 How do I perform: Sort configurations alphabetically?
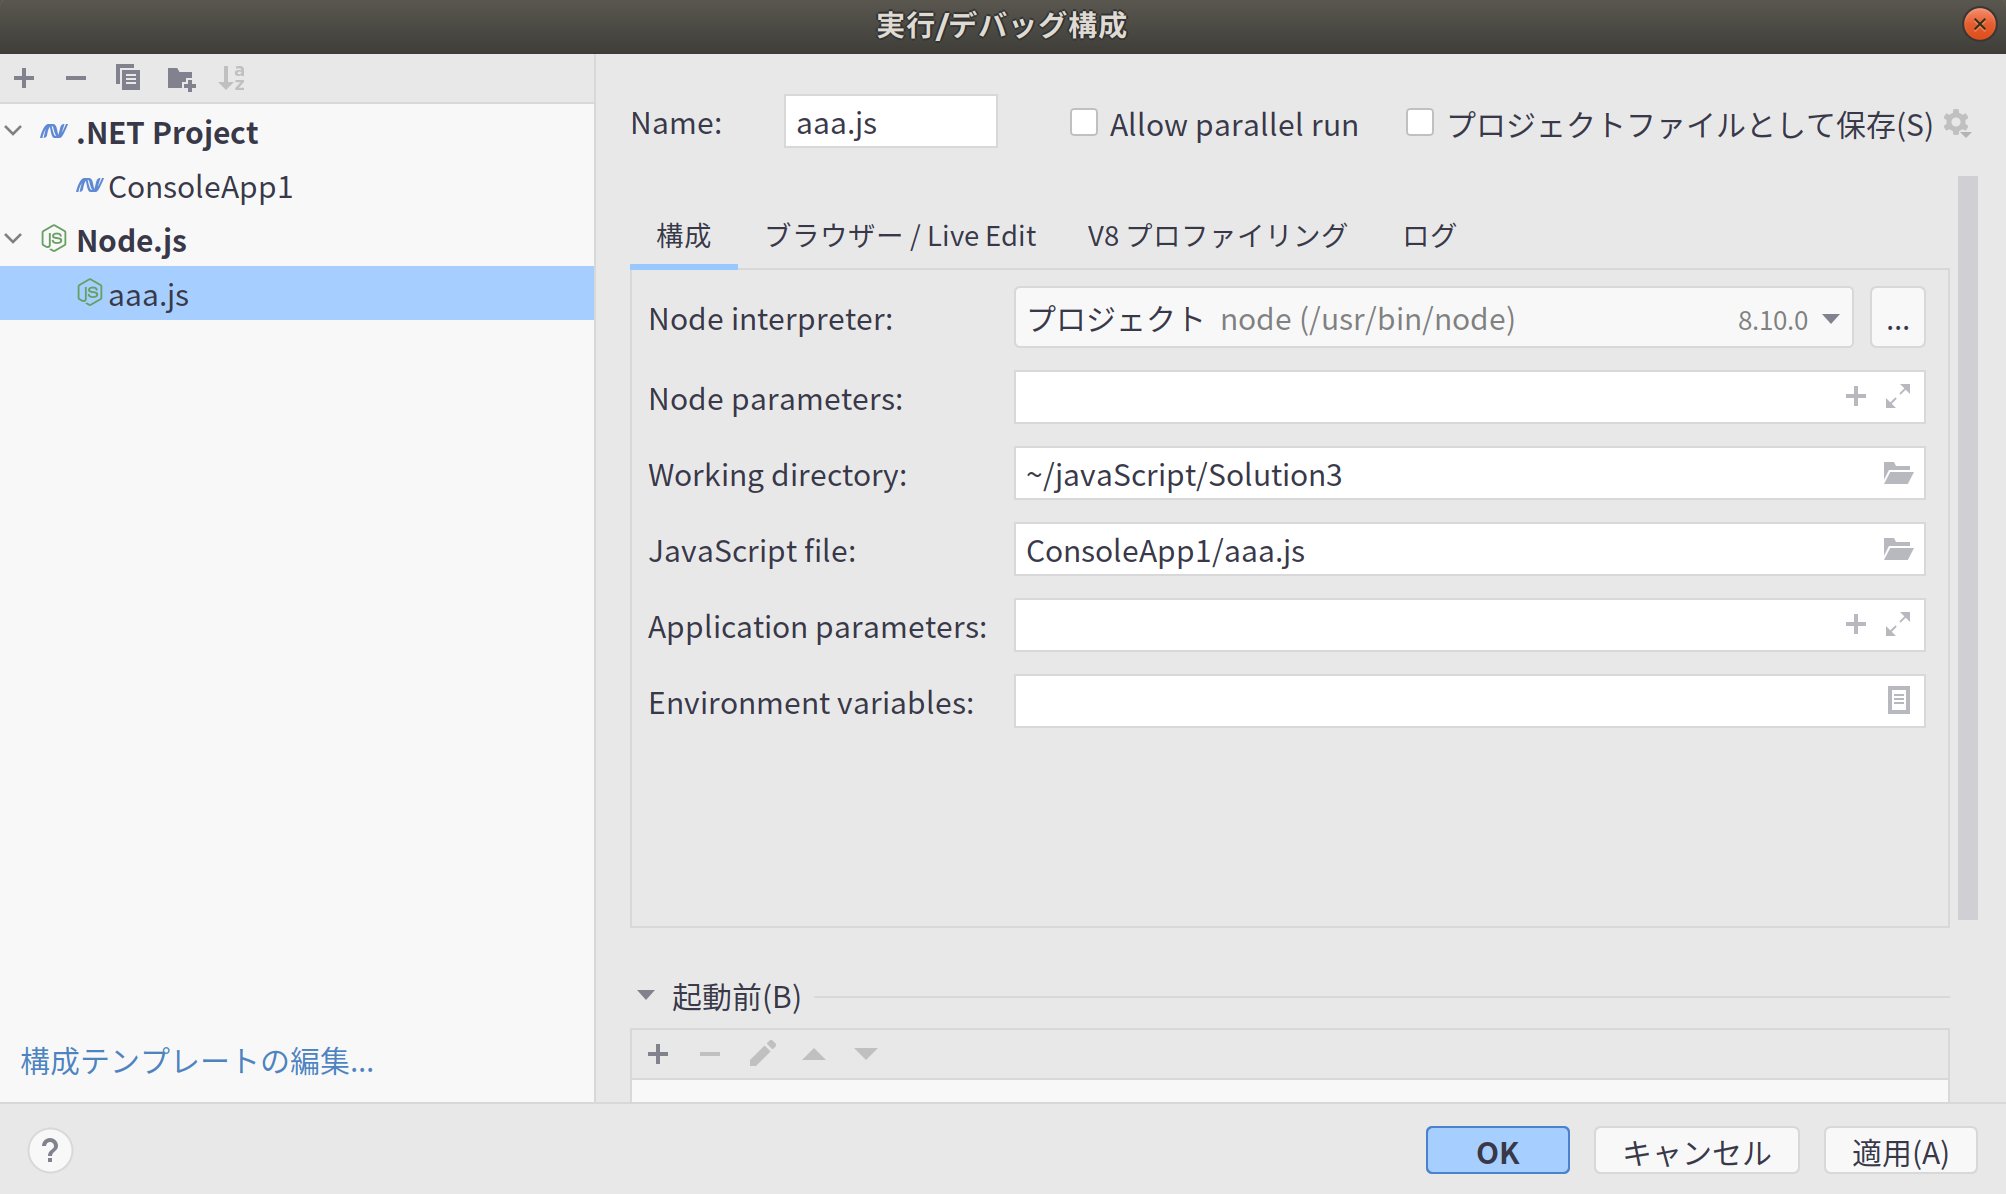click(234, 78)
